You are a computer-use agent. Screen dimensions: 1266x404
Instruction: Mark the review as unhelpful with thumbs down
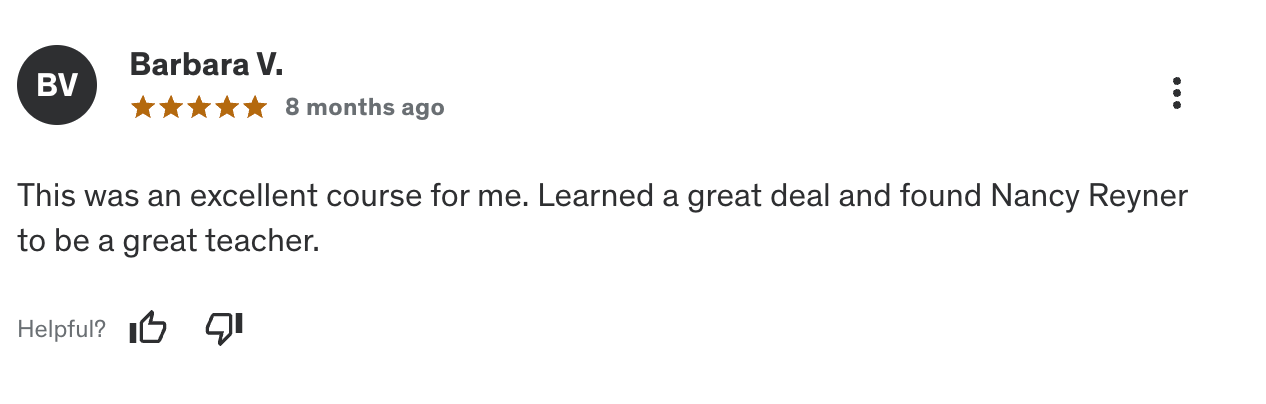[x=224, y=327]
